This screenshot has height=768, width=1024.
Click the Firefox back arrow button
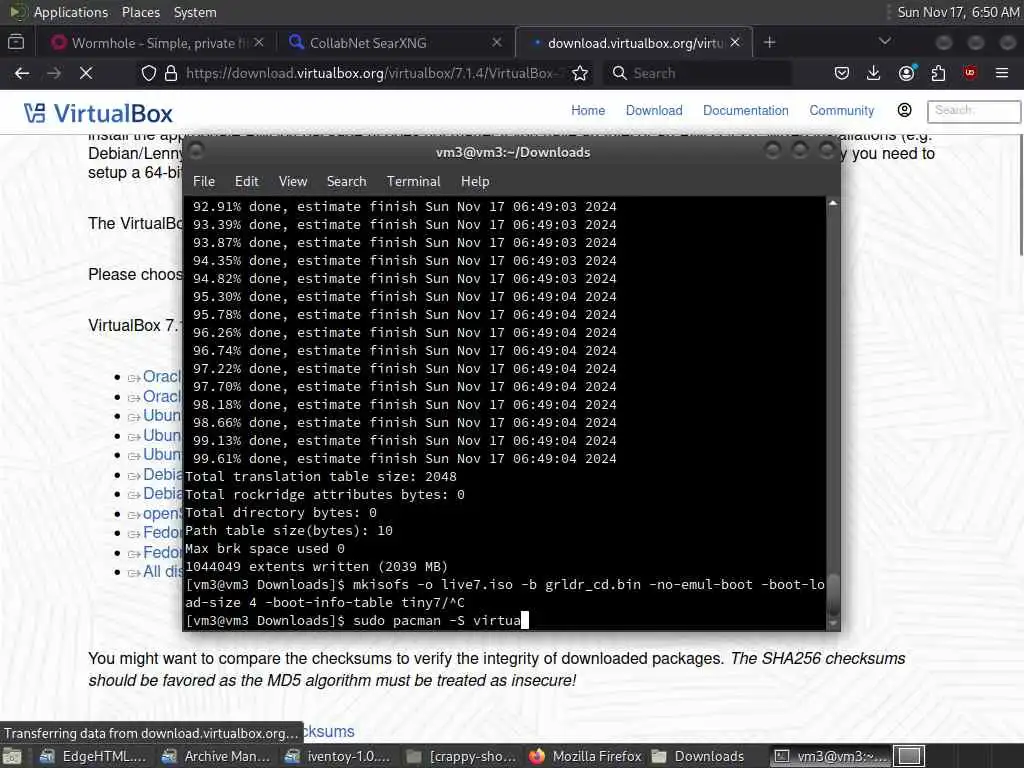(22, 73)
